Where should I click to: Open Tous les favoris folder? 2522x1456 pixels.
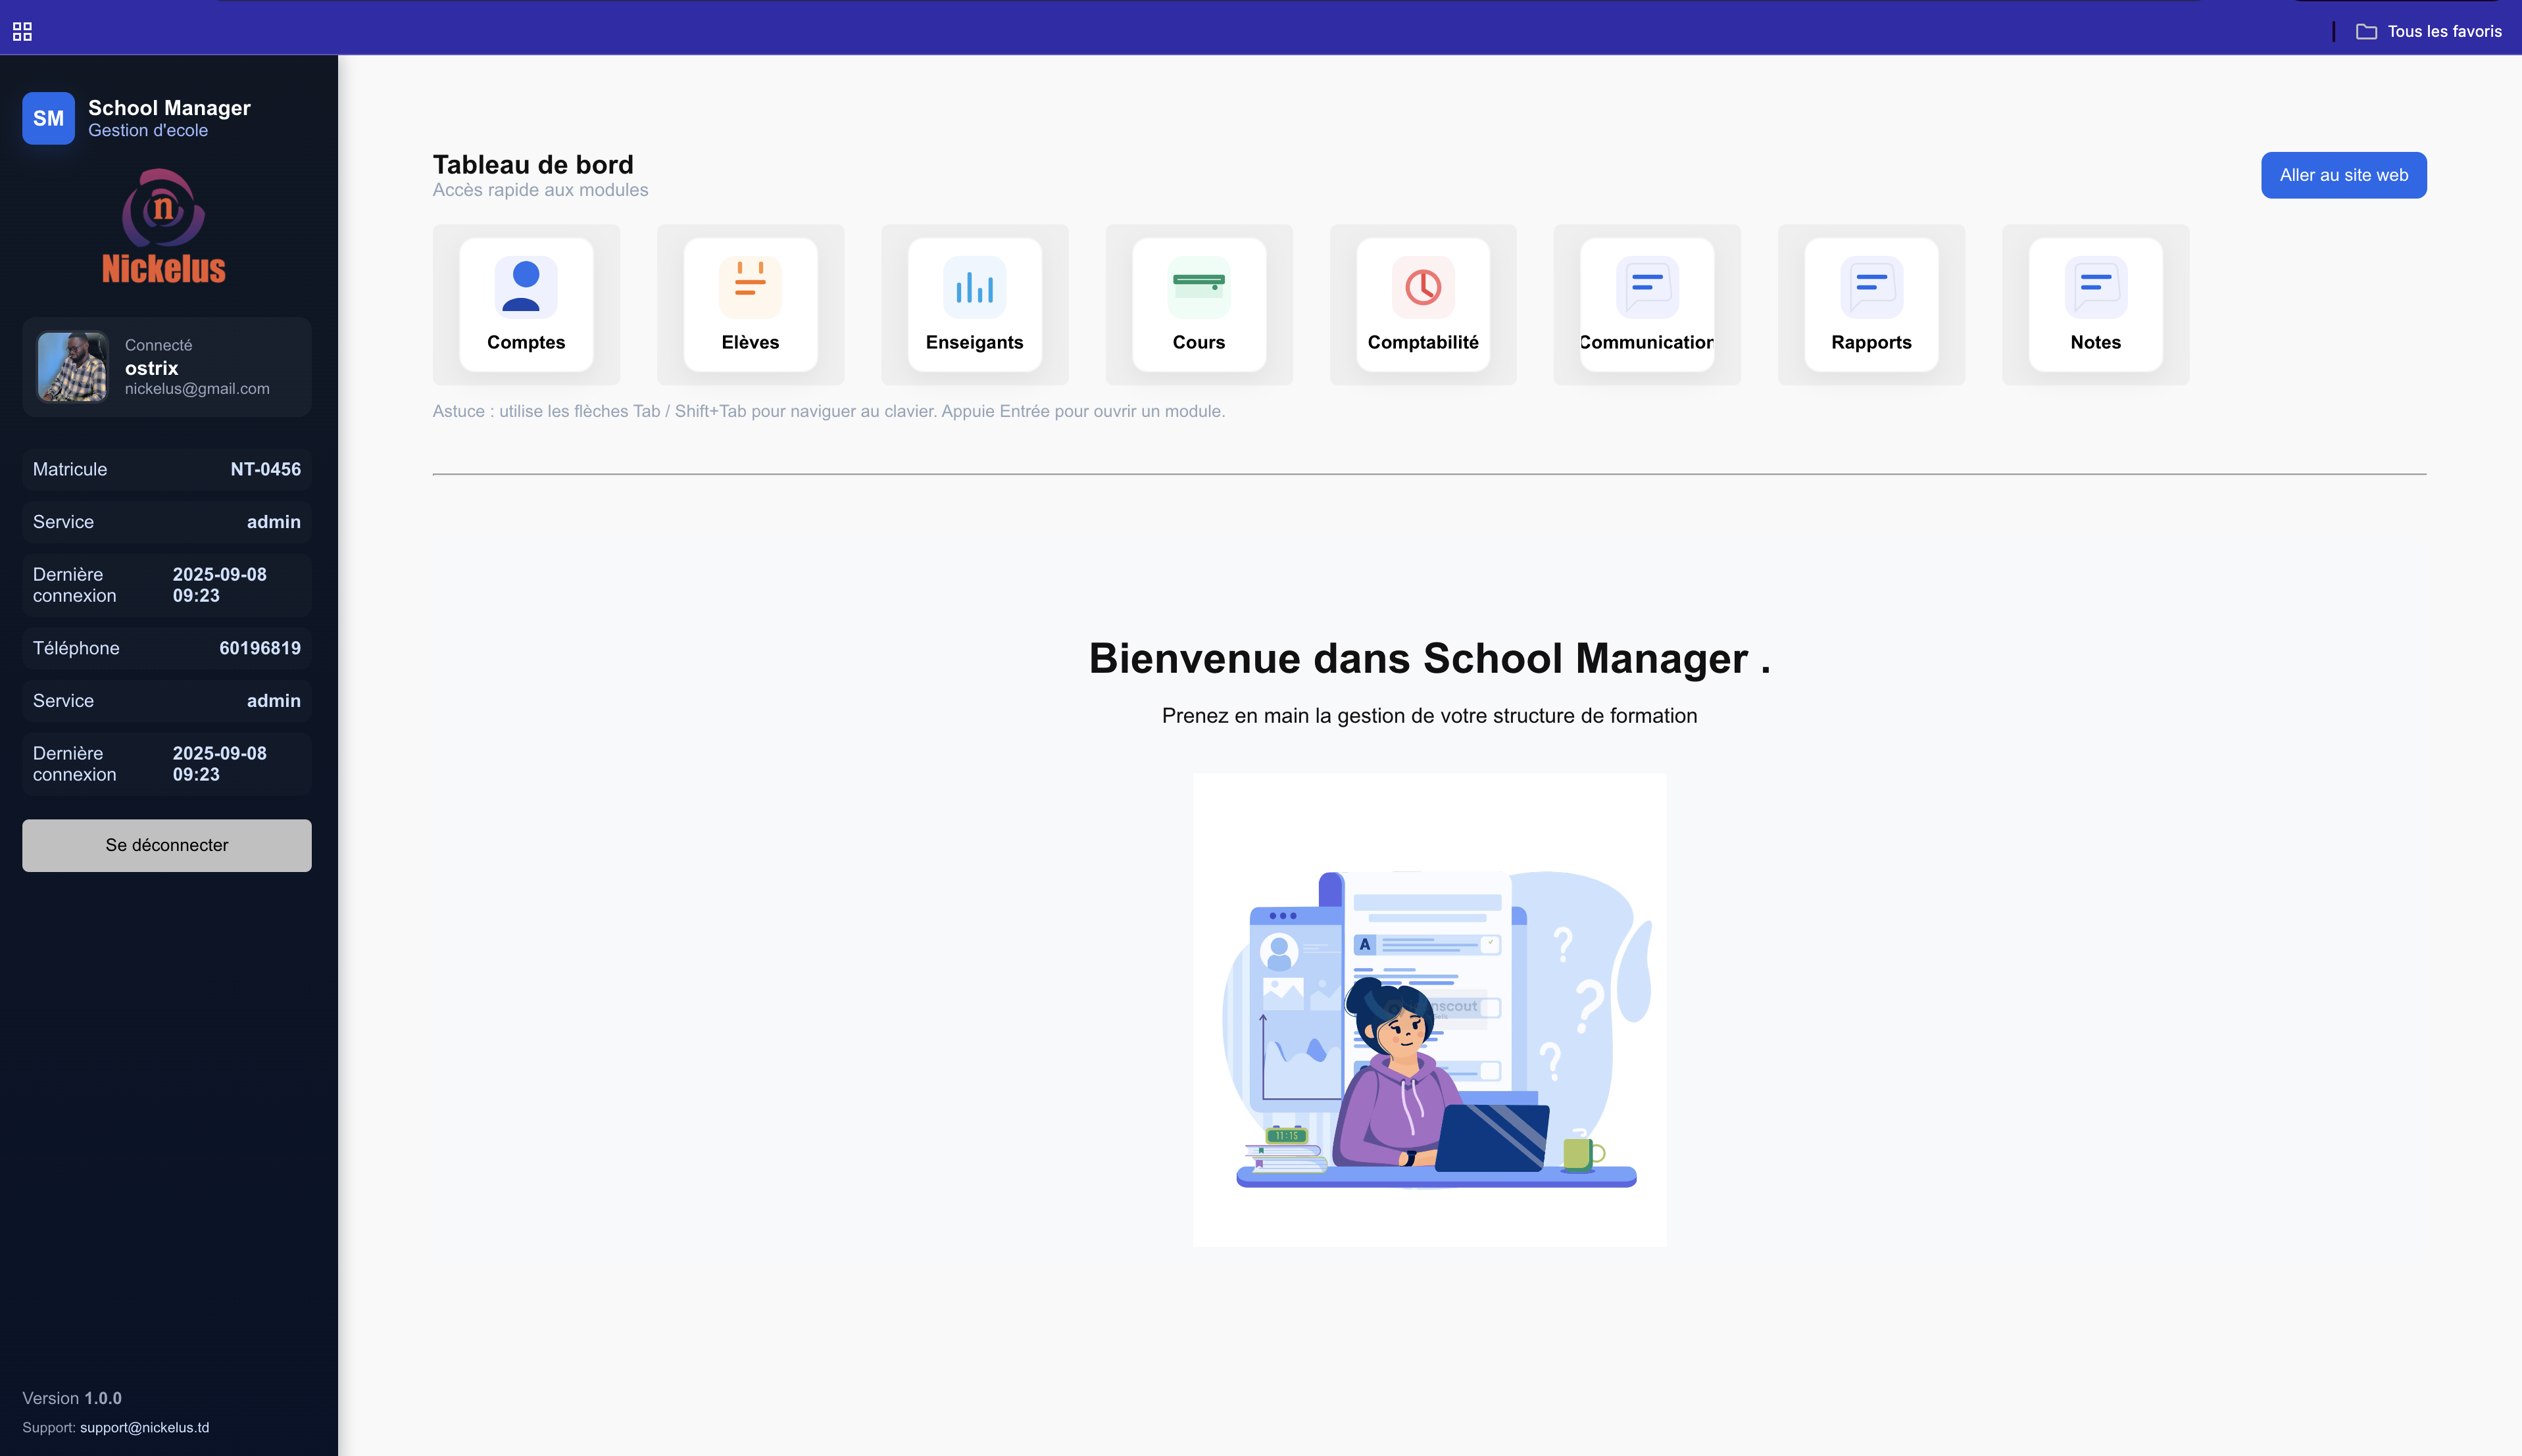tap(2429, 32)
